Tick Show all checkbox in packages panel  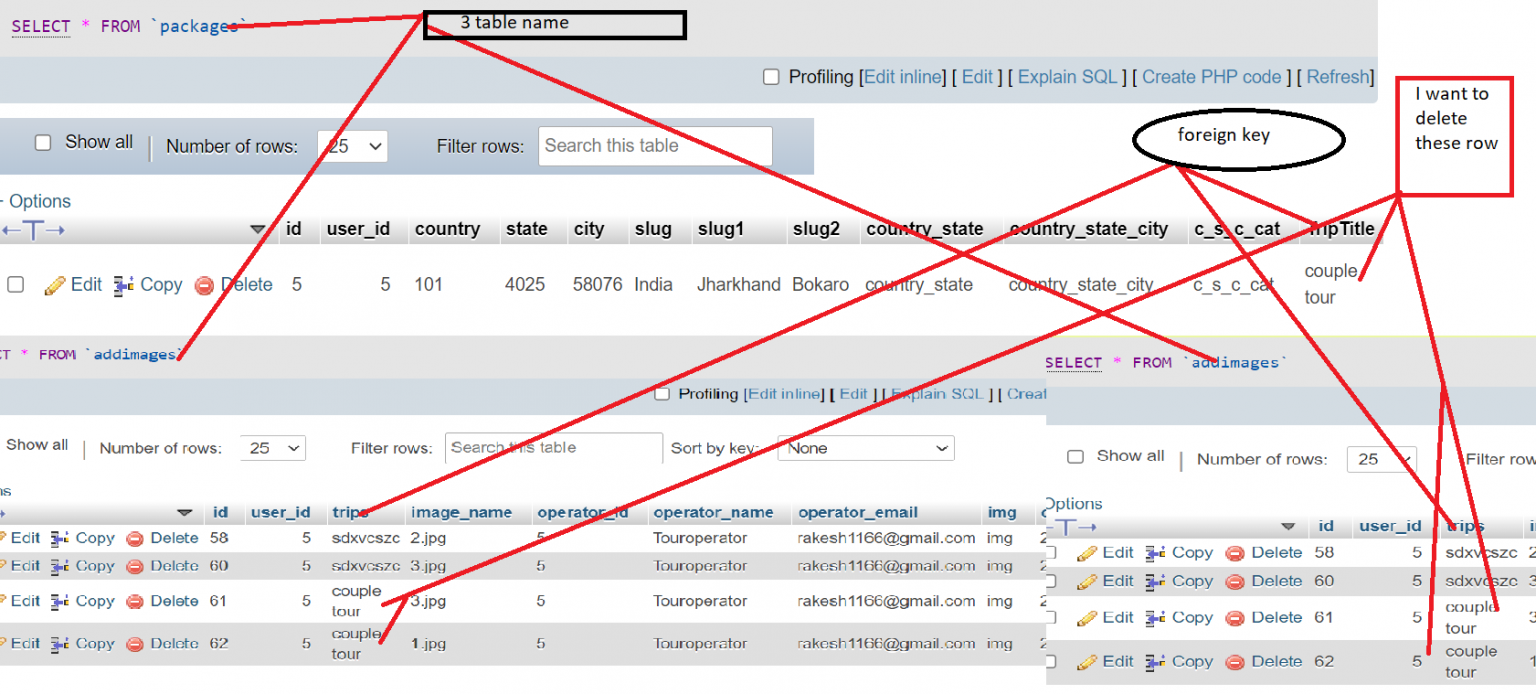43,143
